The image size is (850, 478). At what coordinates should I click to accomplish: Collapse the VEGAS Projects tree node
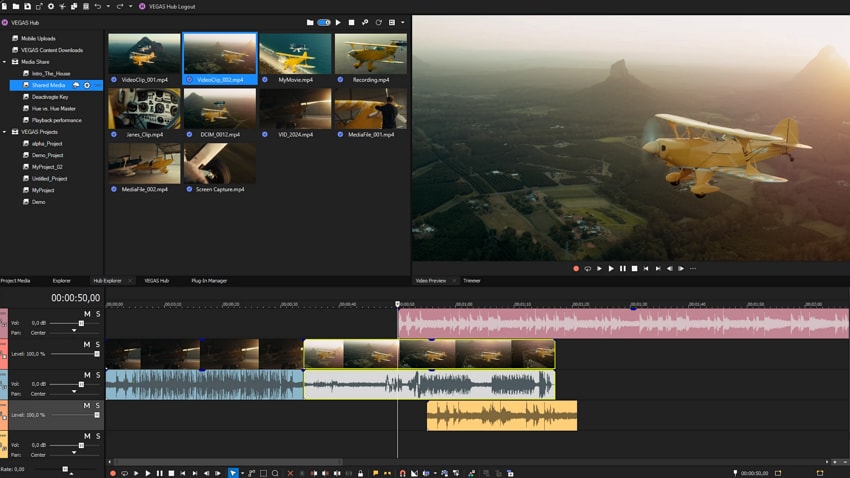pyautogui.click(x=4, y=132)
